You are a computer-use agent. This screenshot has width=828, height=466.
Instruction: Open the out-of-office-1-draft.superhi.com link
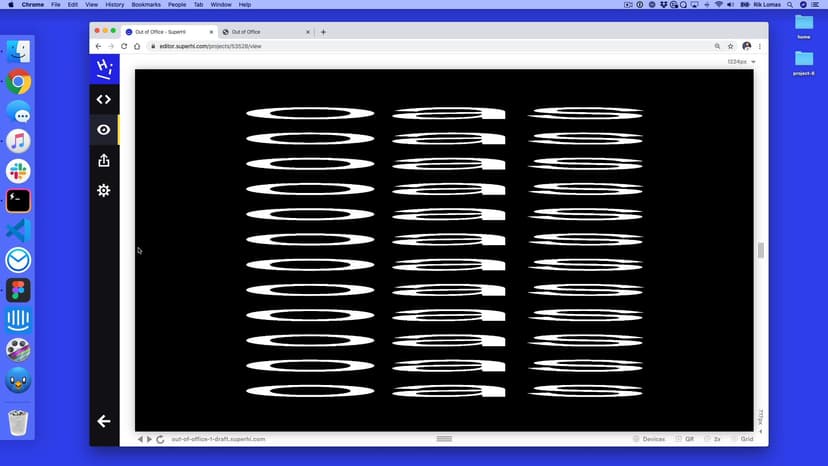click(218, 439)
